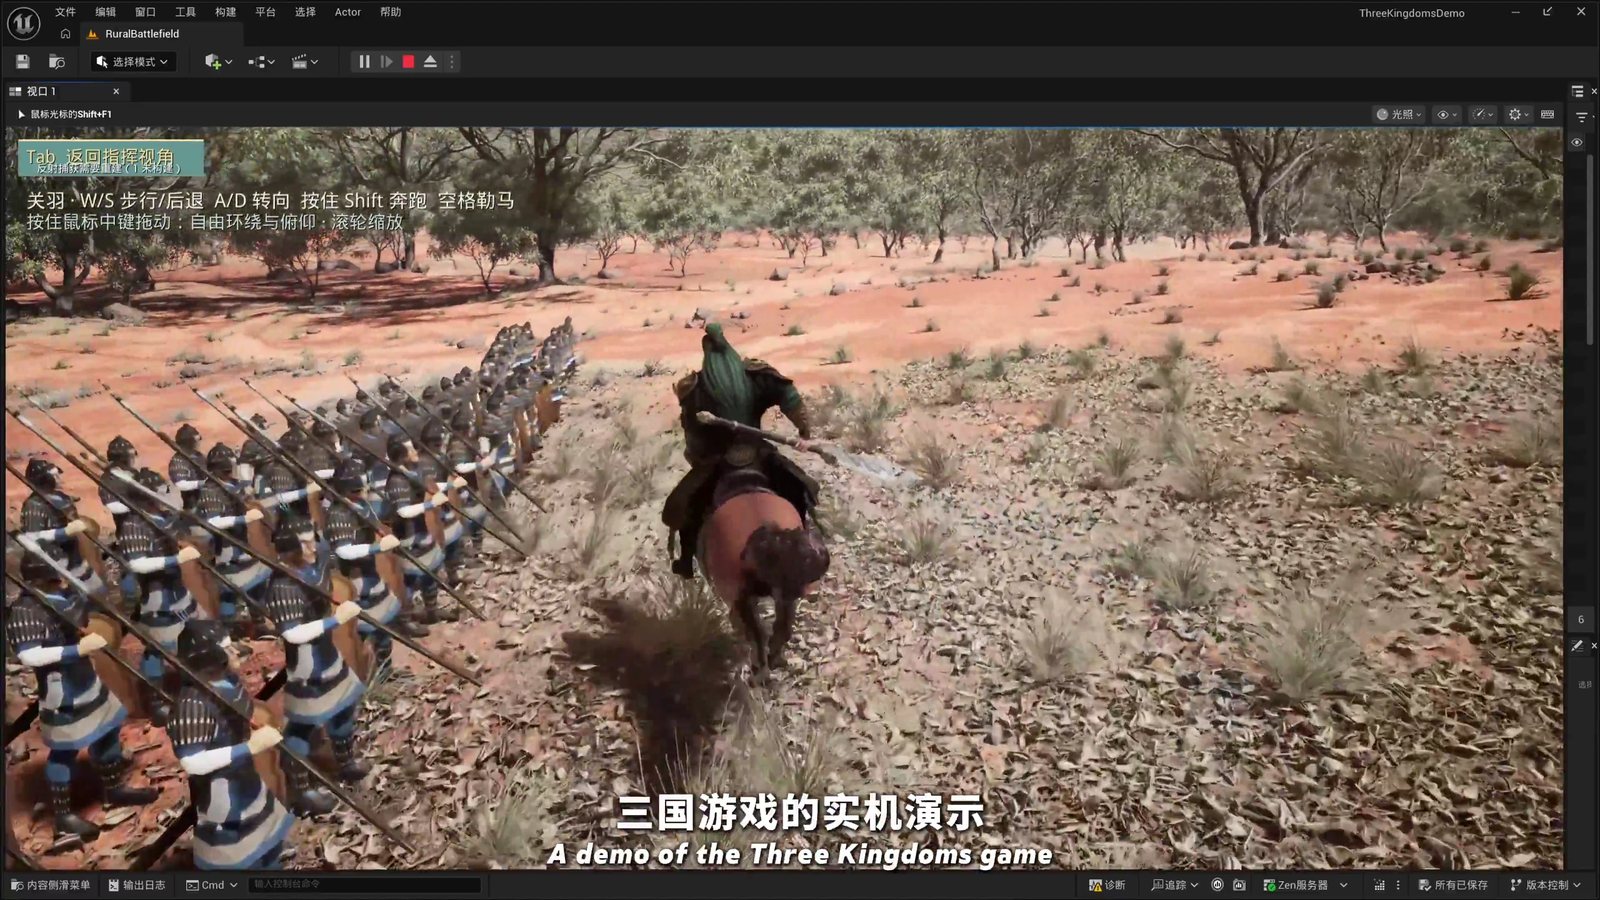
Task: Open the viewport performance gauge dropdown
Action: pyautogui.click(x=1483, y=114)
